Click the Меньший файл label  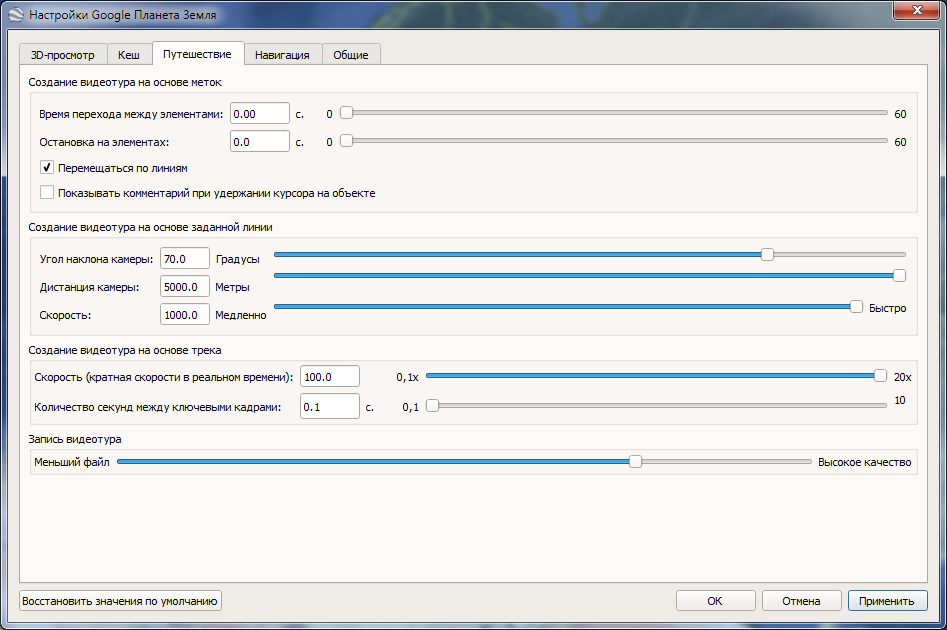(72, 462)
